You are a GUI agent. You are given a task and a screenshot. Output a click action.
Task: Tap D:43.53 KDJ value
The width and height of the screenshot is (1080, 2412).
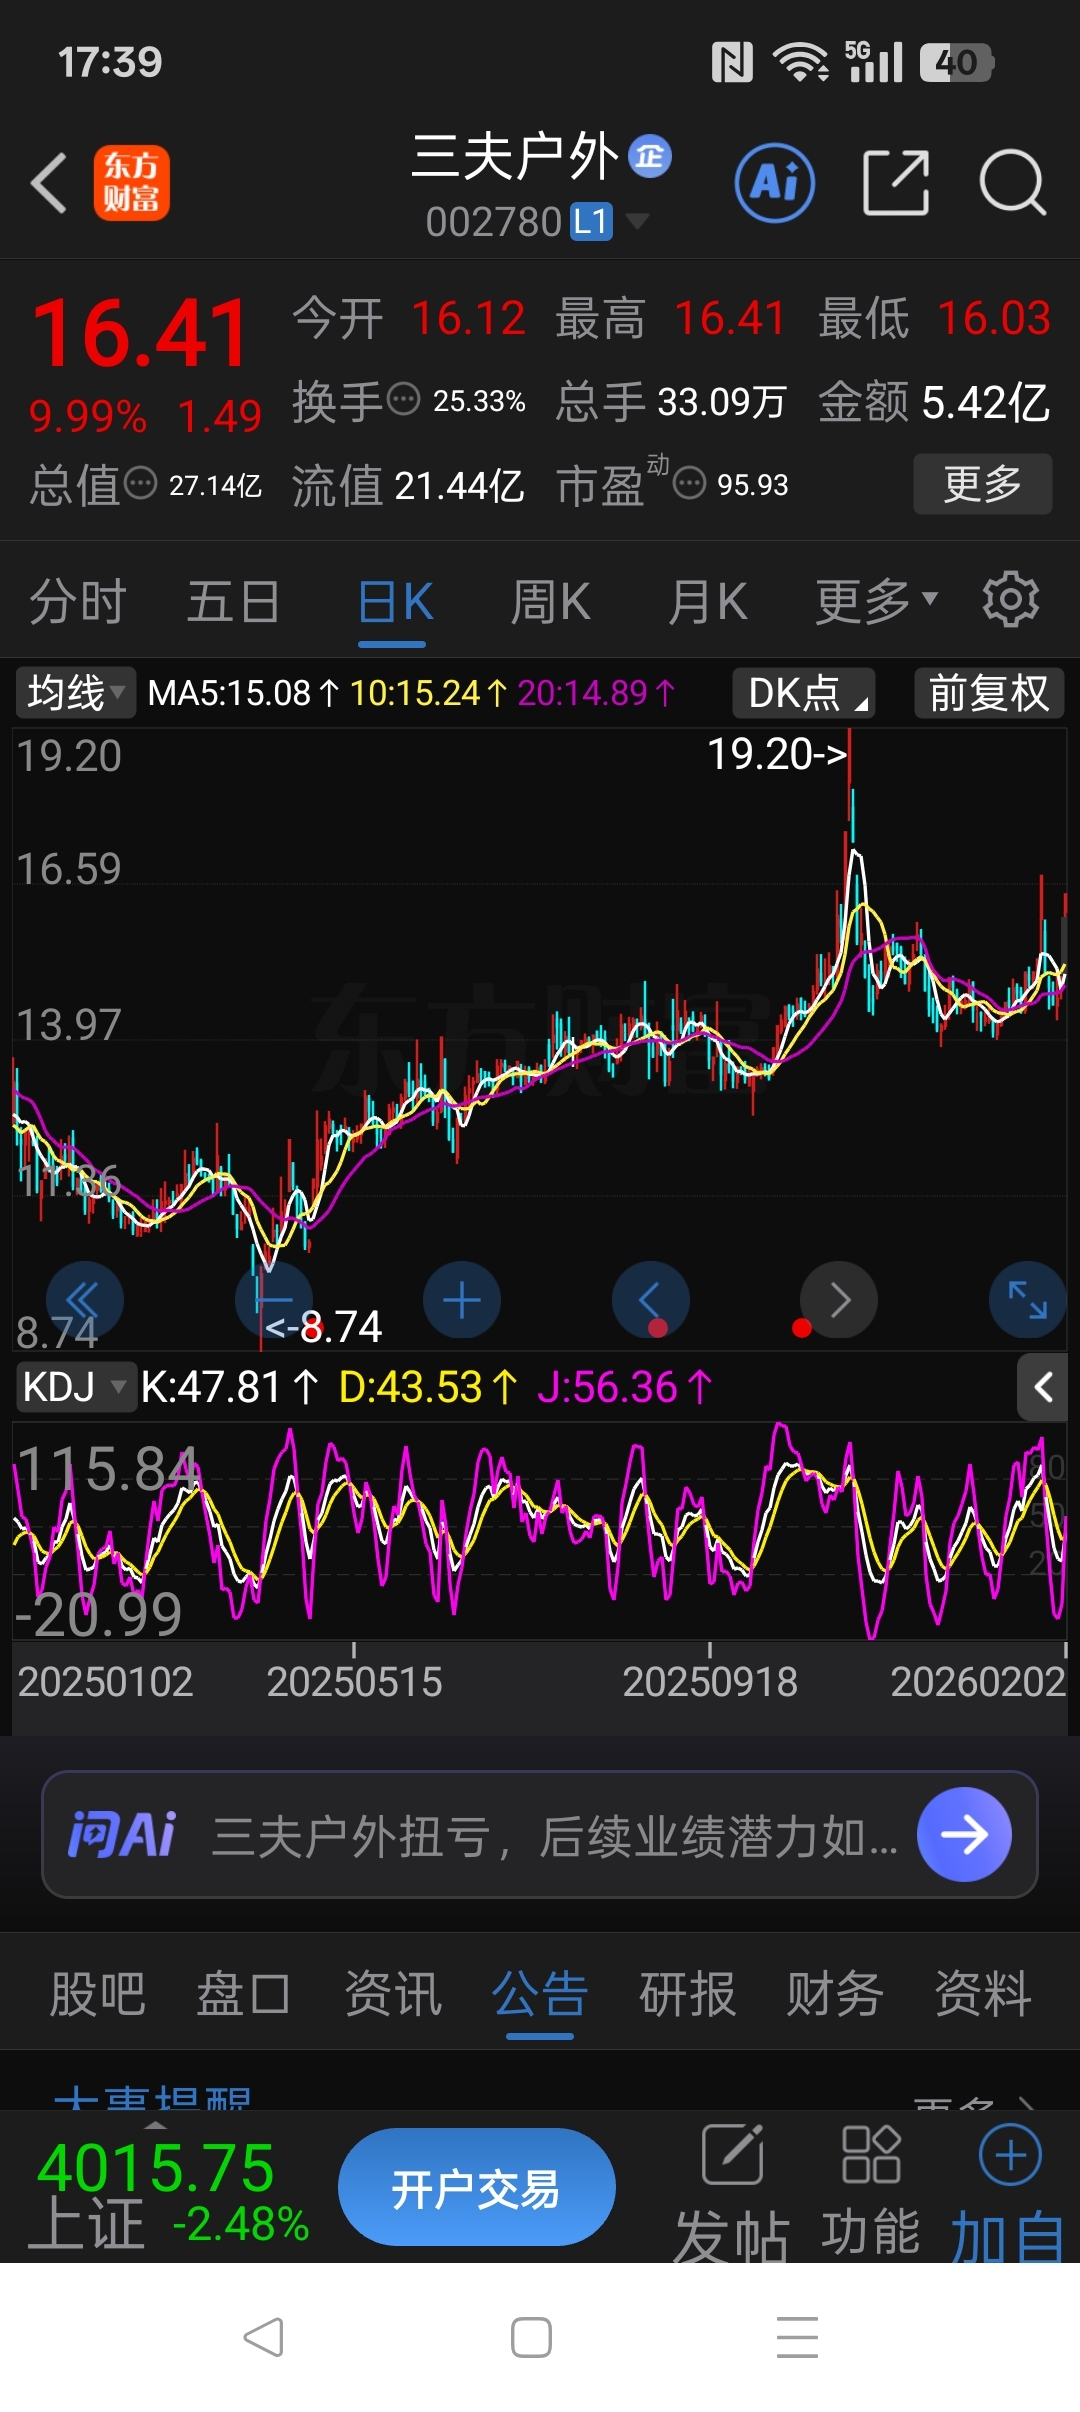pyautogui.click(x=428, y=1387)
